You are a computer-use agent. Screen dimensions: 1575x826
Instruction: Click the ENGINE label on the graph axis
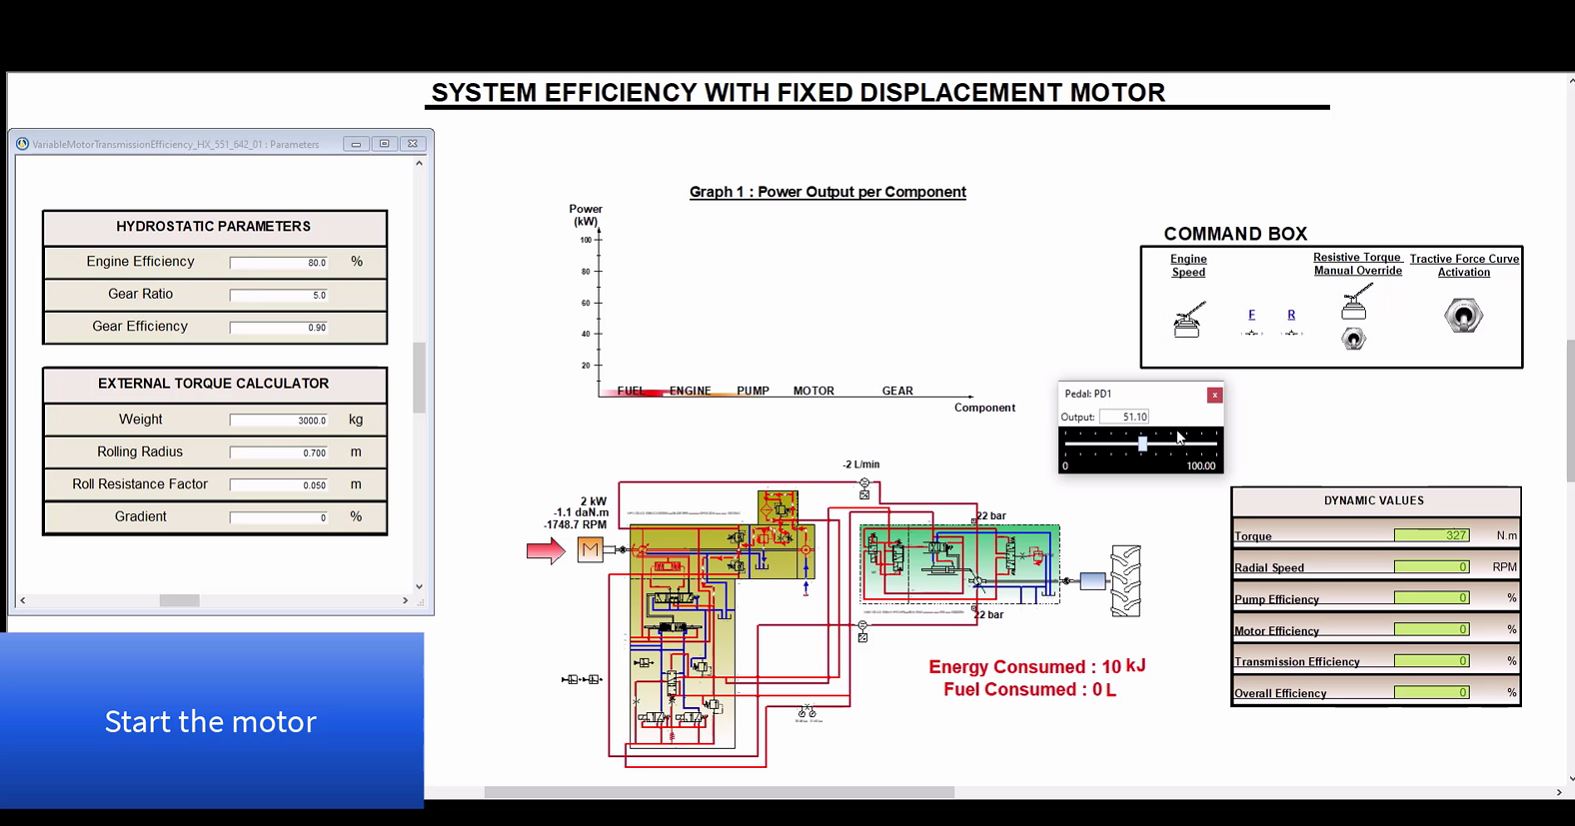[x=690, y=391]
